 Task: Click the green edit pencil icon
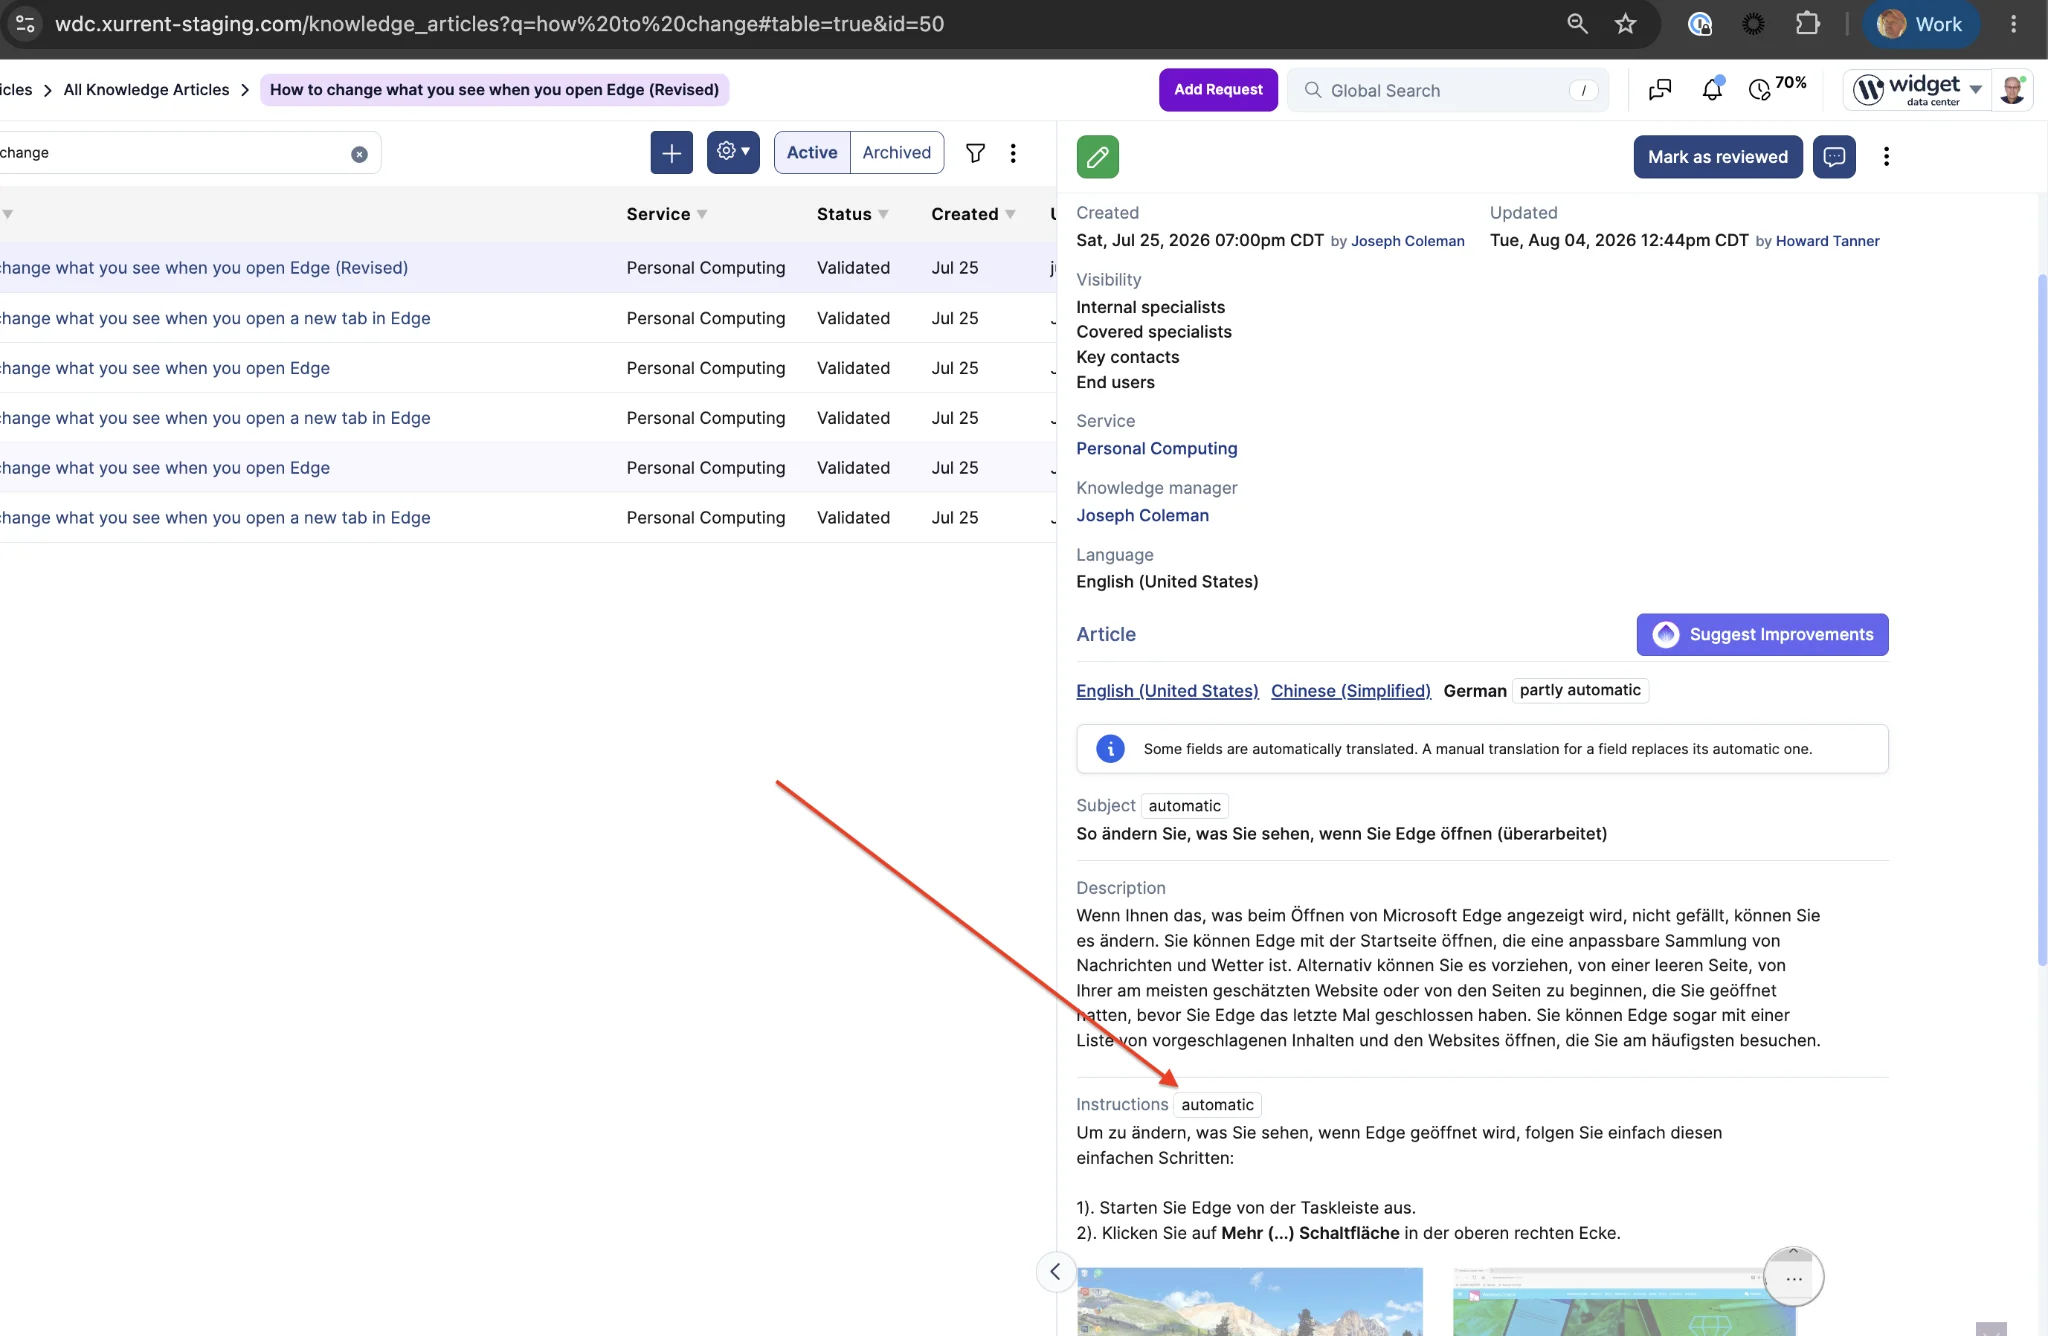[x=1097, y=157]
